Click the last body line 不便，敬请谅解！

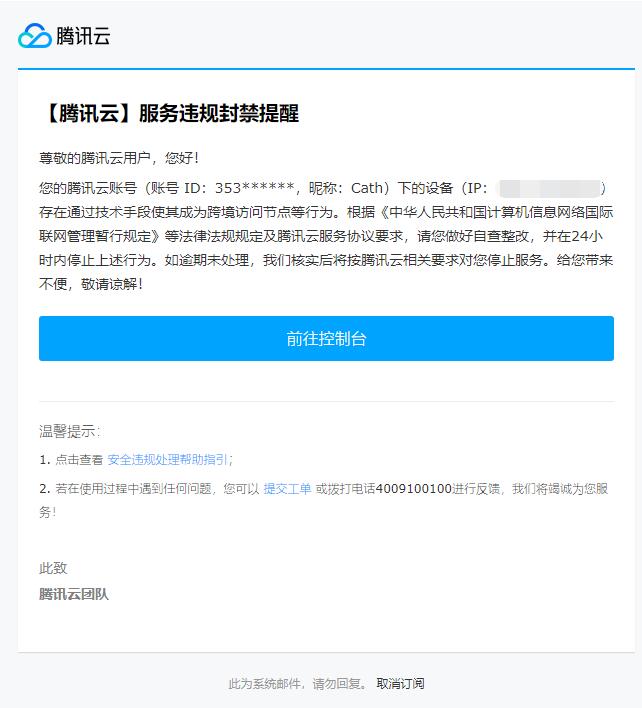click(x=91, y=284)
